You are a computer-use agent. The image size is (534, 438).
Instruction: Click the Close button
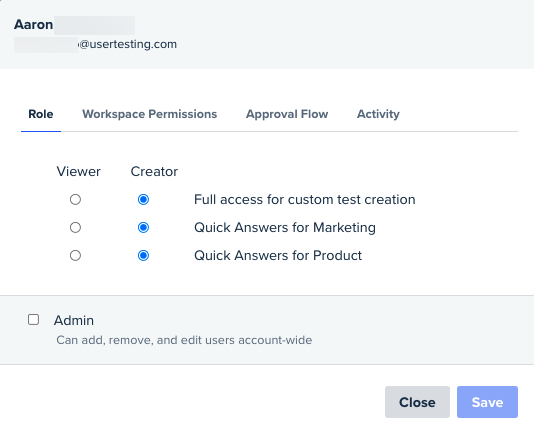pyautogui.click(x=417, y=402)
